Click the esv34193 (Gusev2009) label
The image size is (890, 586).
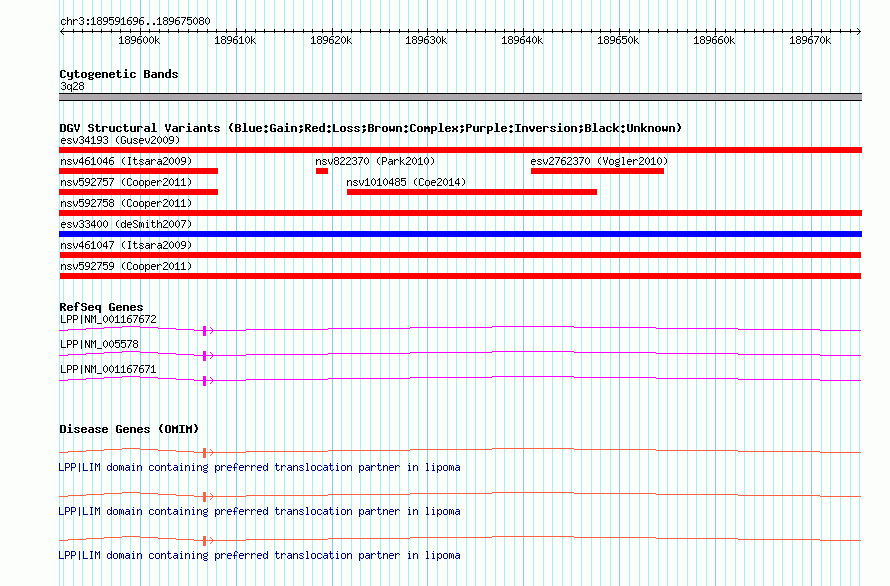click(120, 140)
